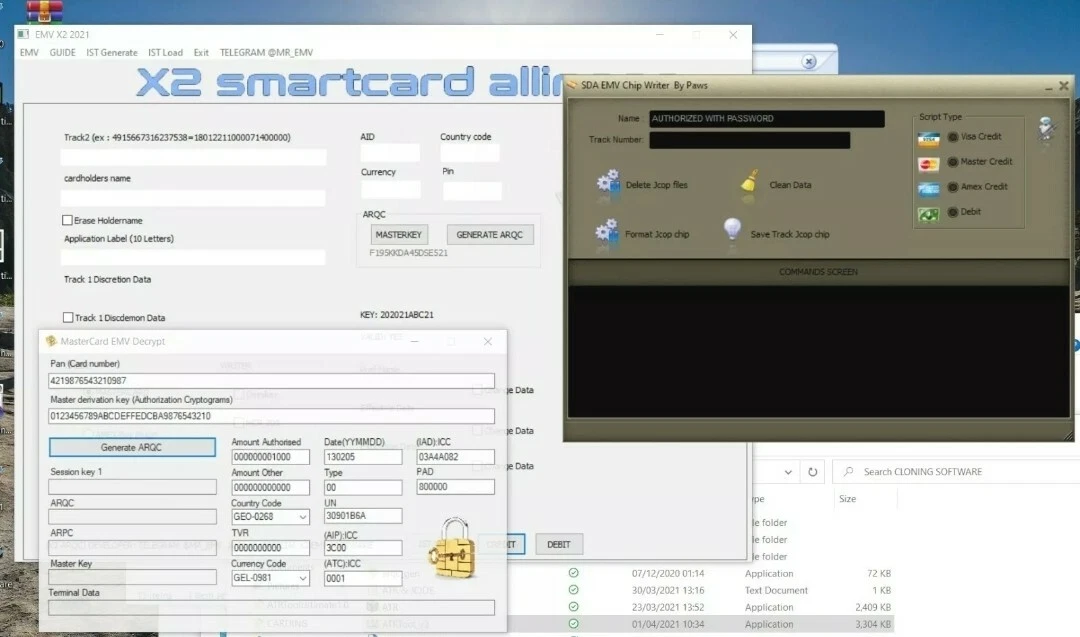
Task: Open the GUIDE menu
Action: pyautogui.click(x=63, y=52)
